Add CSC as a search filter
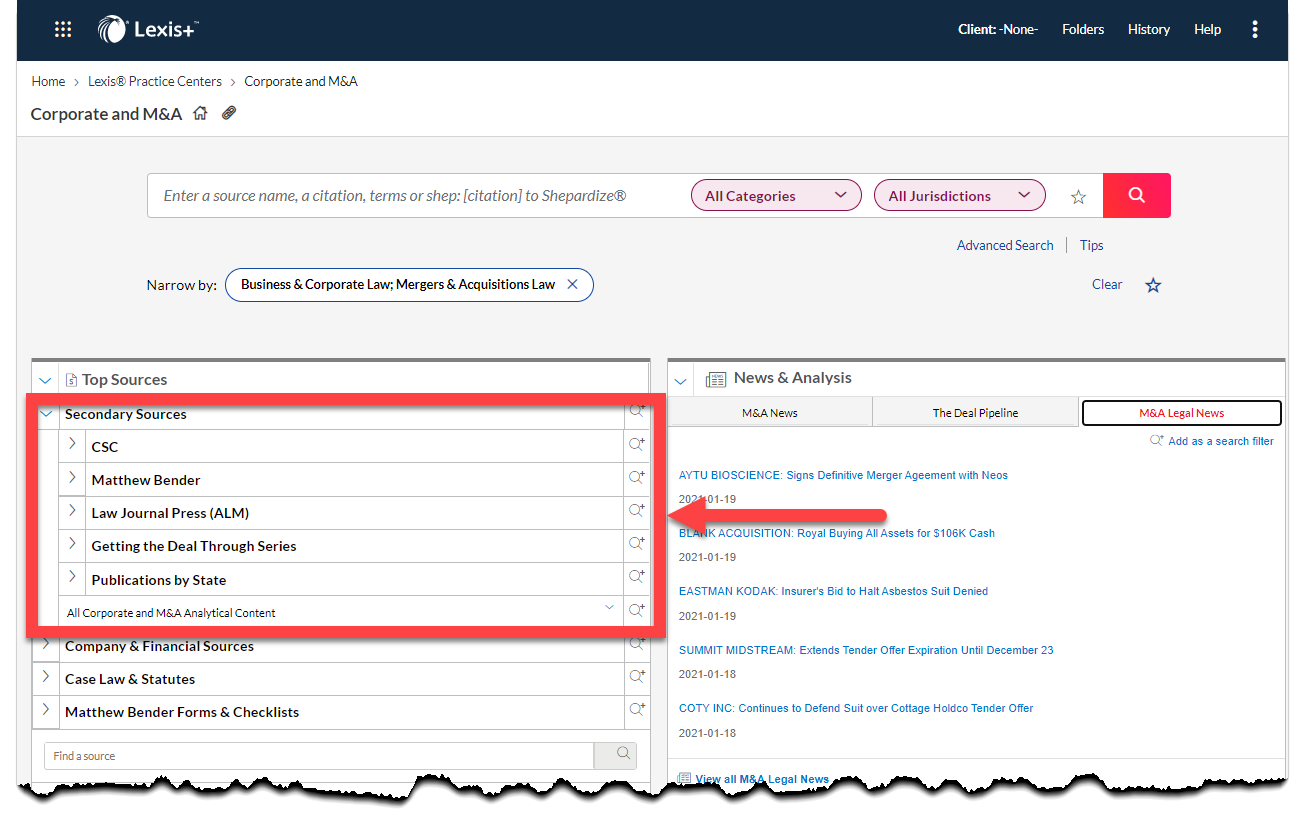Viewport: 1308px width, 840px height. (636, 445)
